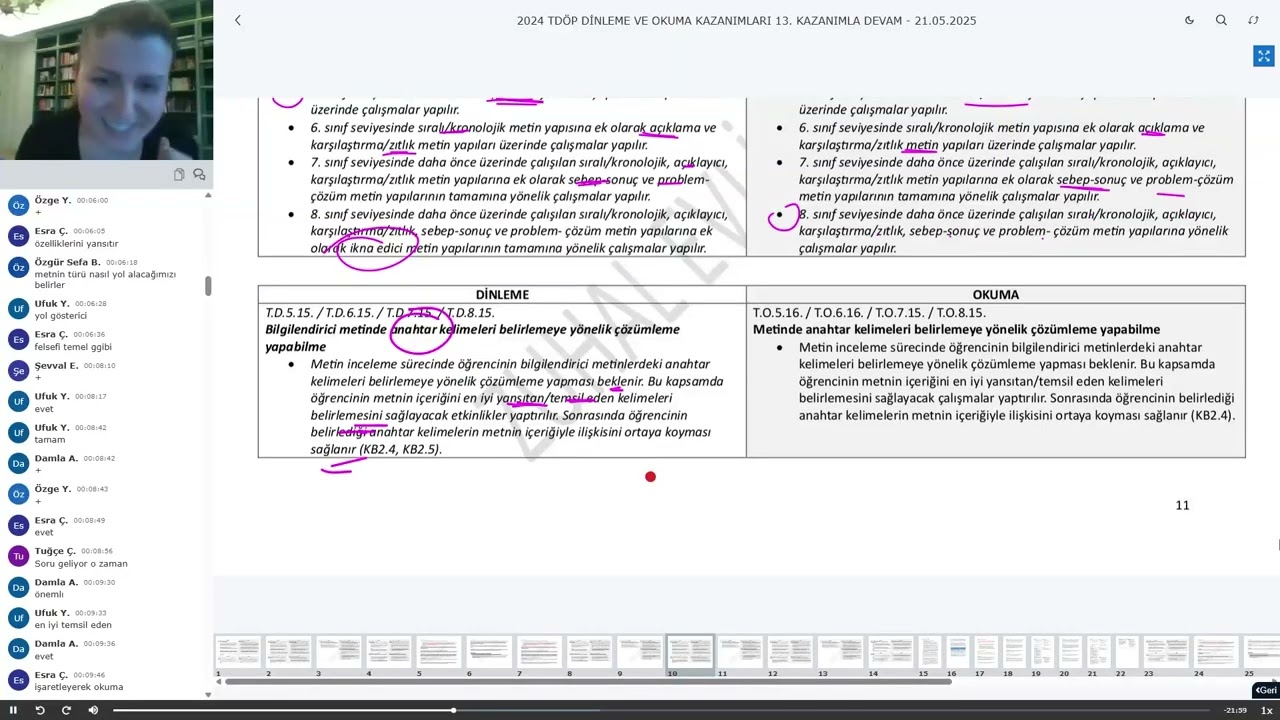This screenshot has height=720, width=1280.
Task: Open chat bubbles icon above messages
Action: coord(199,174)
